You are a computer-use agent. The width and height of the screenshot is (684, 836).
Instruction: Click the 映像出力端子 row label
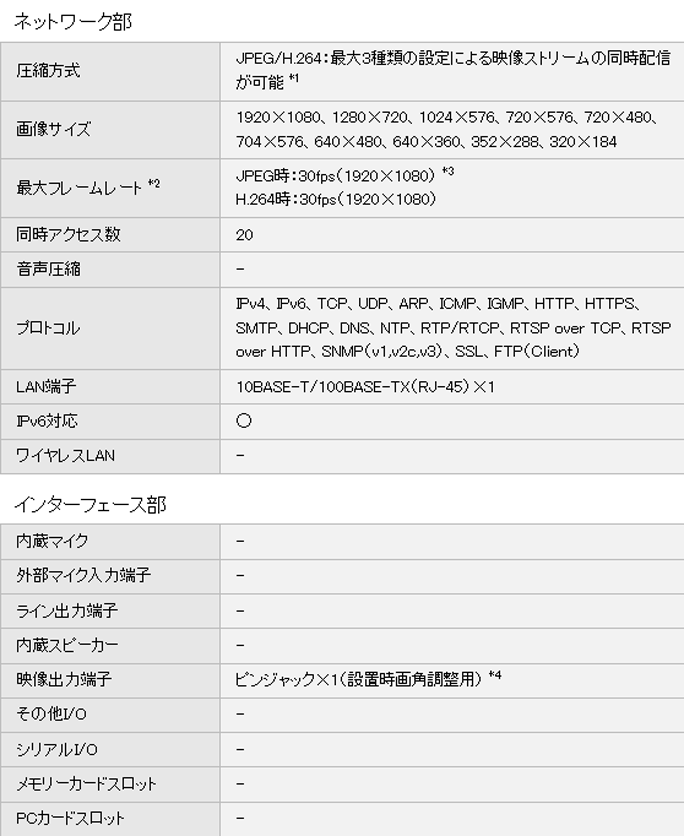pos(64,680)
